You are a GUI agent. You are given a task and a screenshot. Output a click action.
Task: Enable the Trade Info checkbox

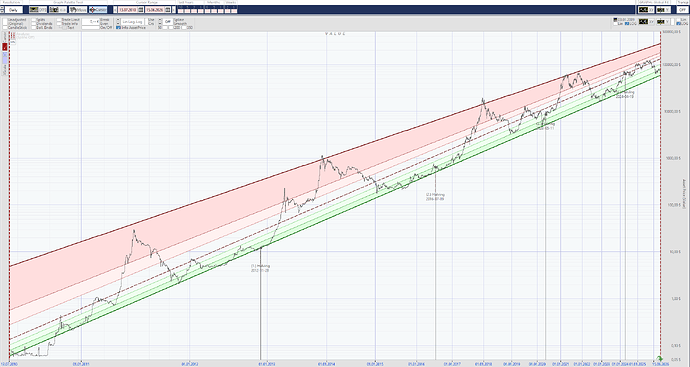coord(59,24)
